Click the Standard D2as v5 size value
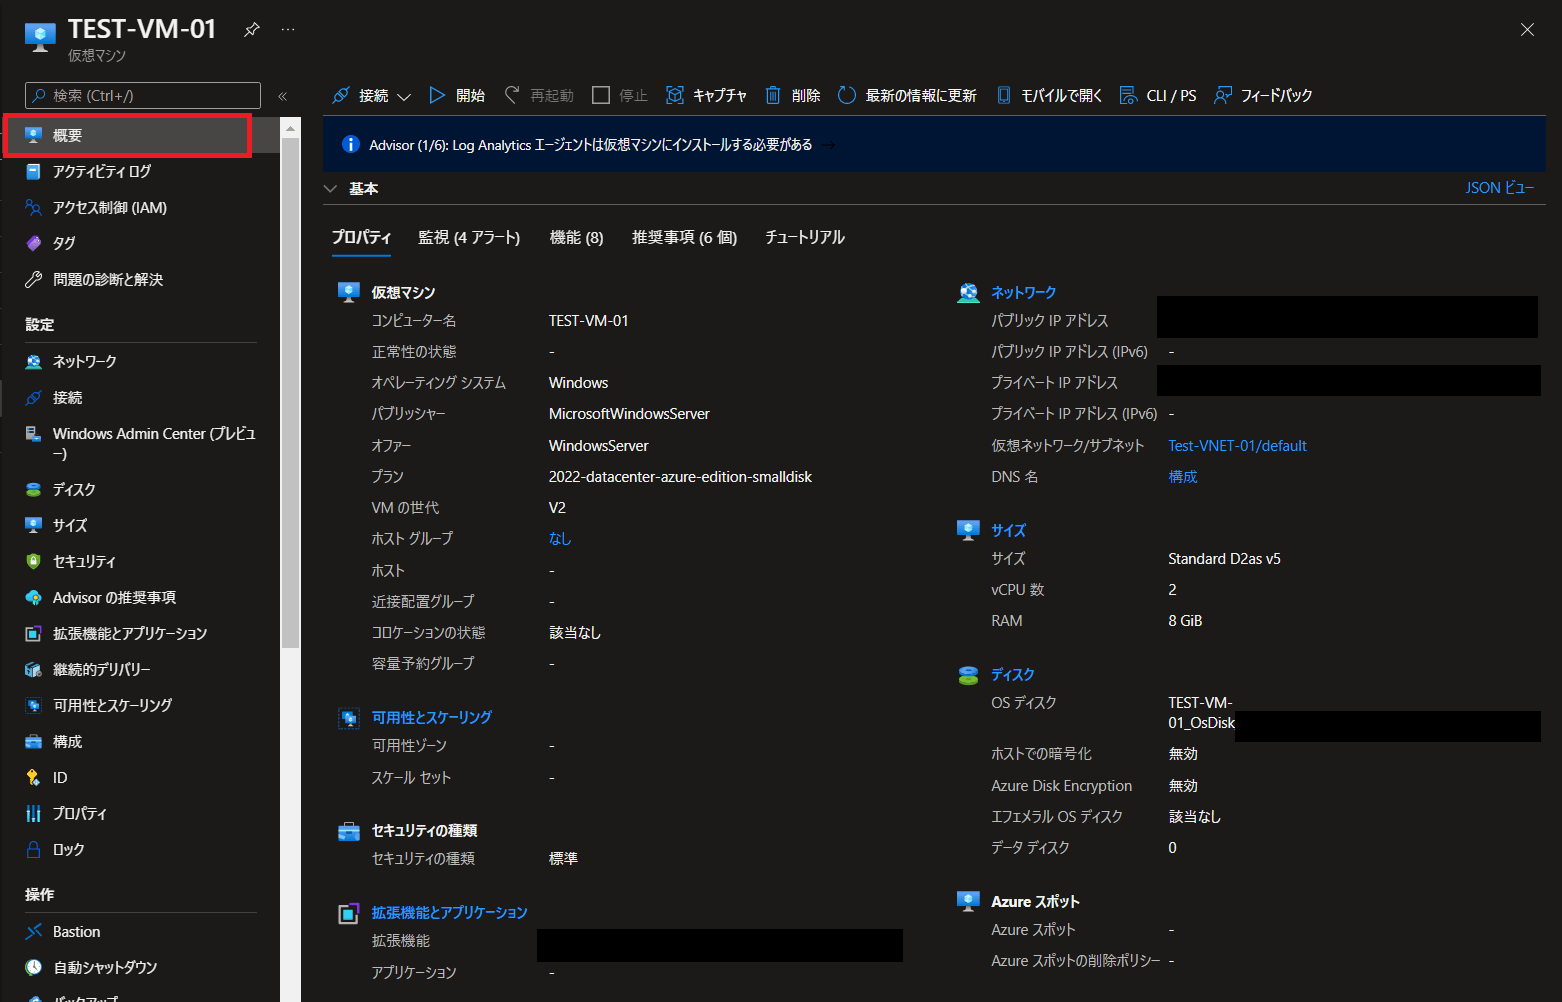Viewport: 1562px width, 1002px height. pos(1224,559)
